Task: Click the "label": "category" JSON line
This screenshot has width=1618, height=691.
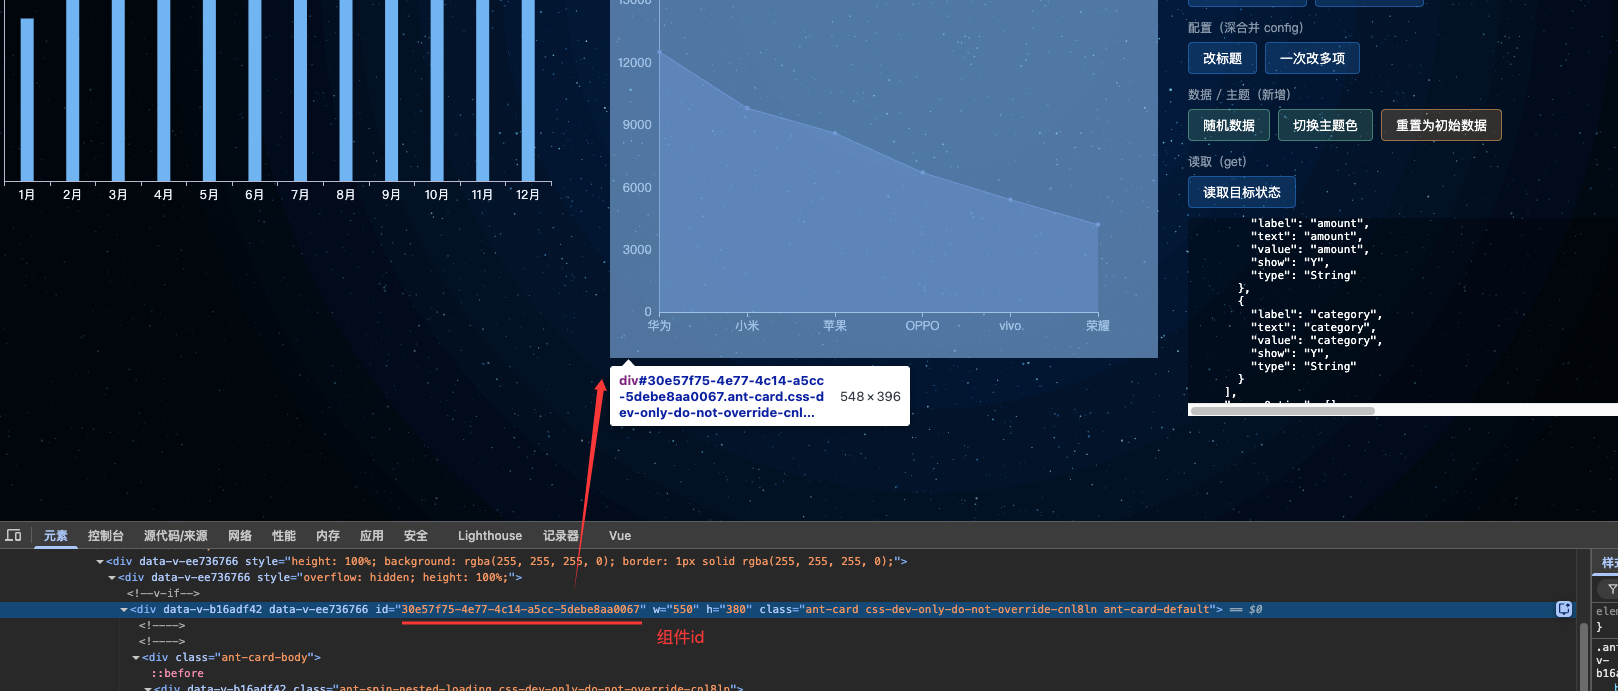Action: point(1316,314)
